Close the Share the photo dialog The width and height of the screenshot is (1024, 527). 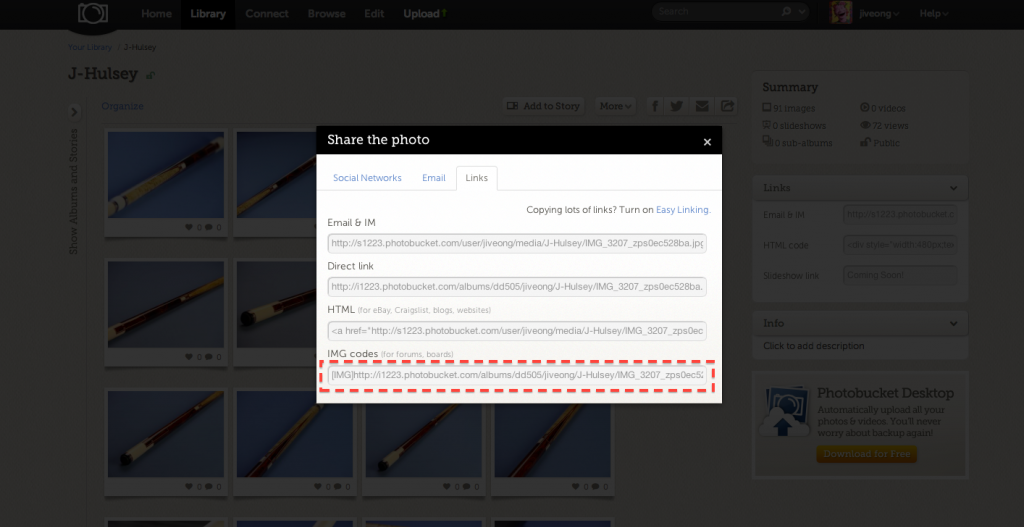point(707,142)
